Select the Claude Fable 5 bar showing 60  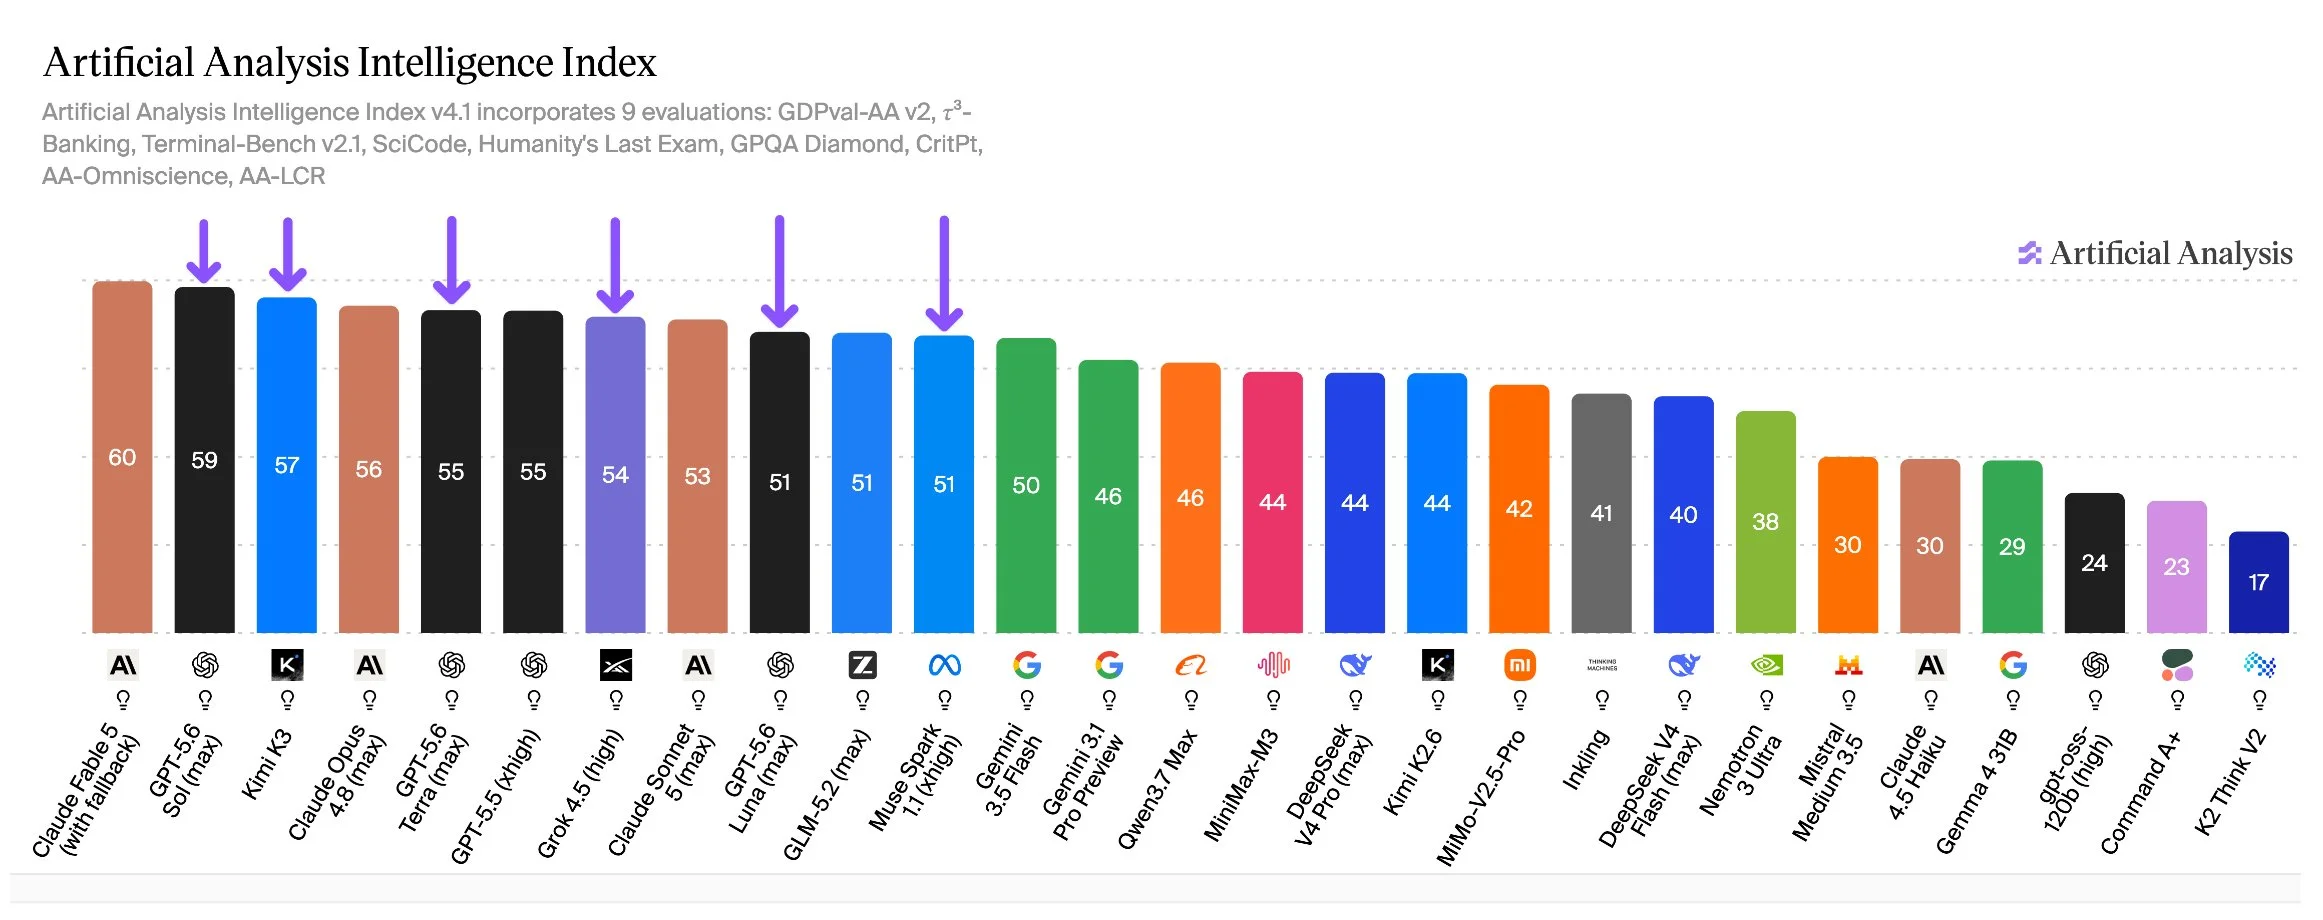coord(122,457)
